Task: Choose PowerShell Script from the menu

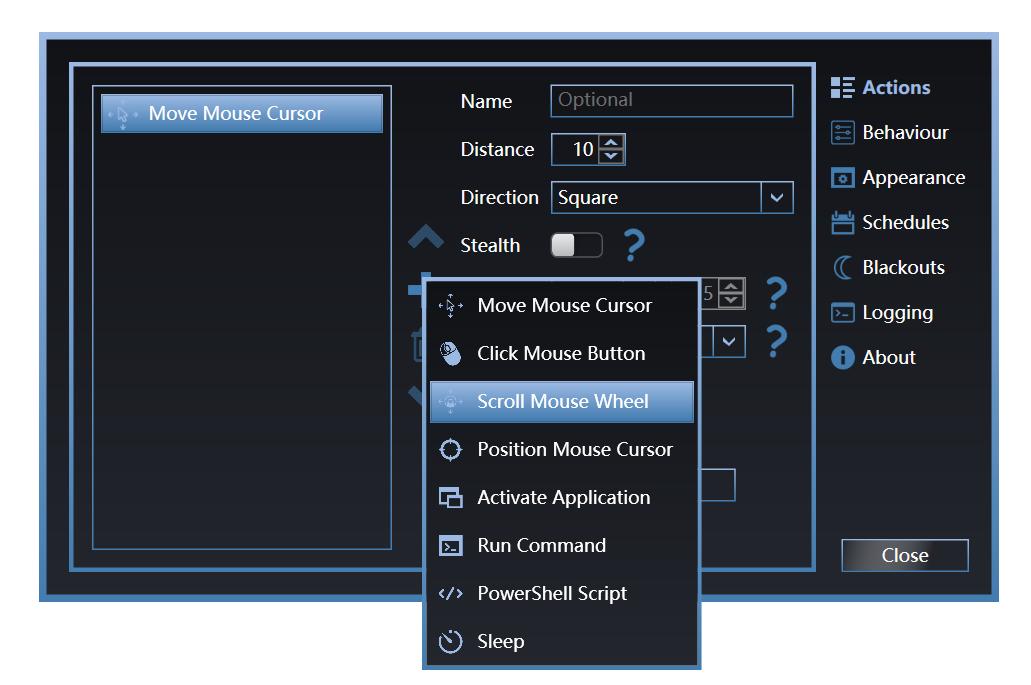Action: pos(562,593)
